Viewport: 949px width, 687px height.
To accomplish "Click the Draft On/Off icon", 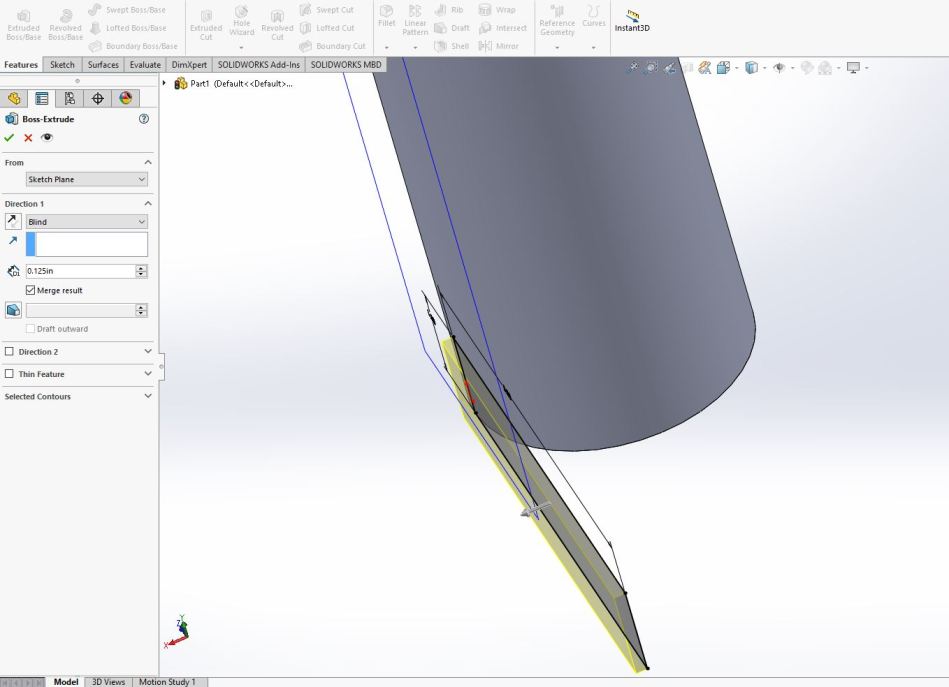I will [14, 310].
